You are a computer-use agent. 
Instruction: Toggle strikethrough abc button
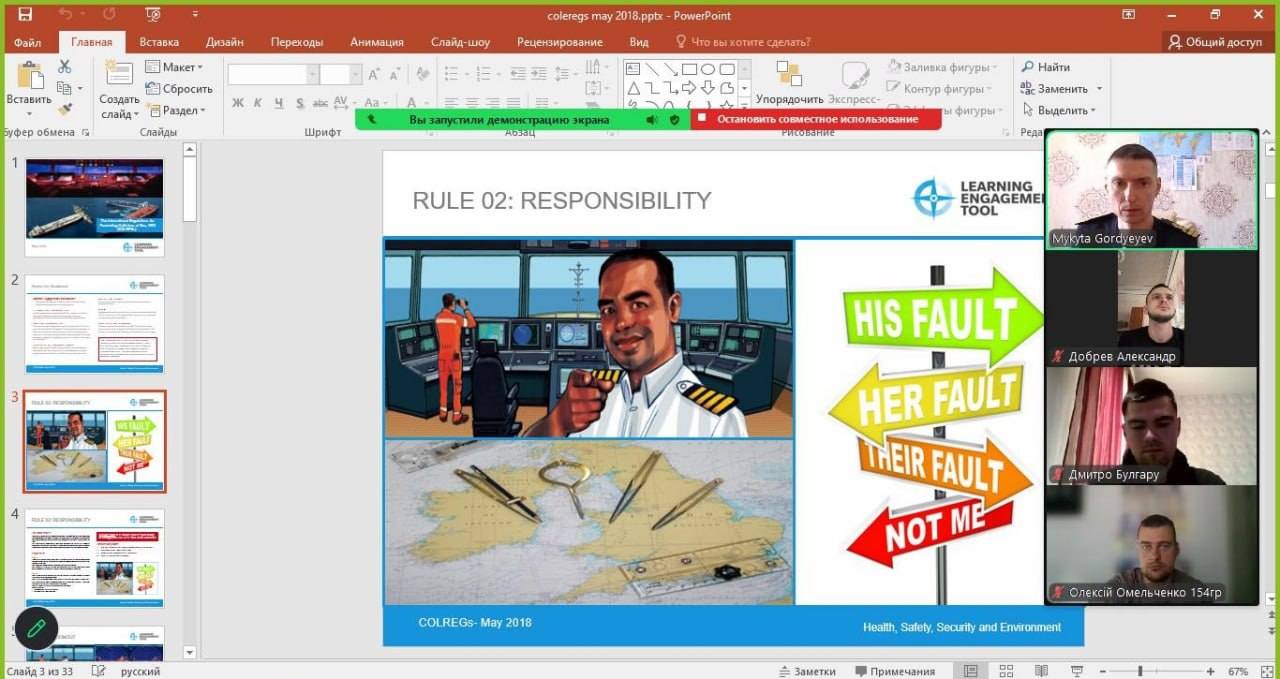coord(320,102)
